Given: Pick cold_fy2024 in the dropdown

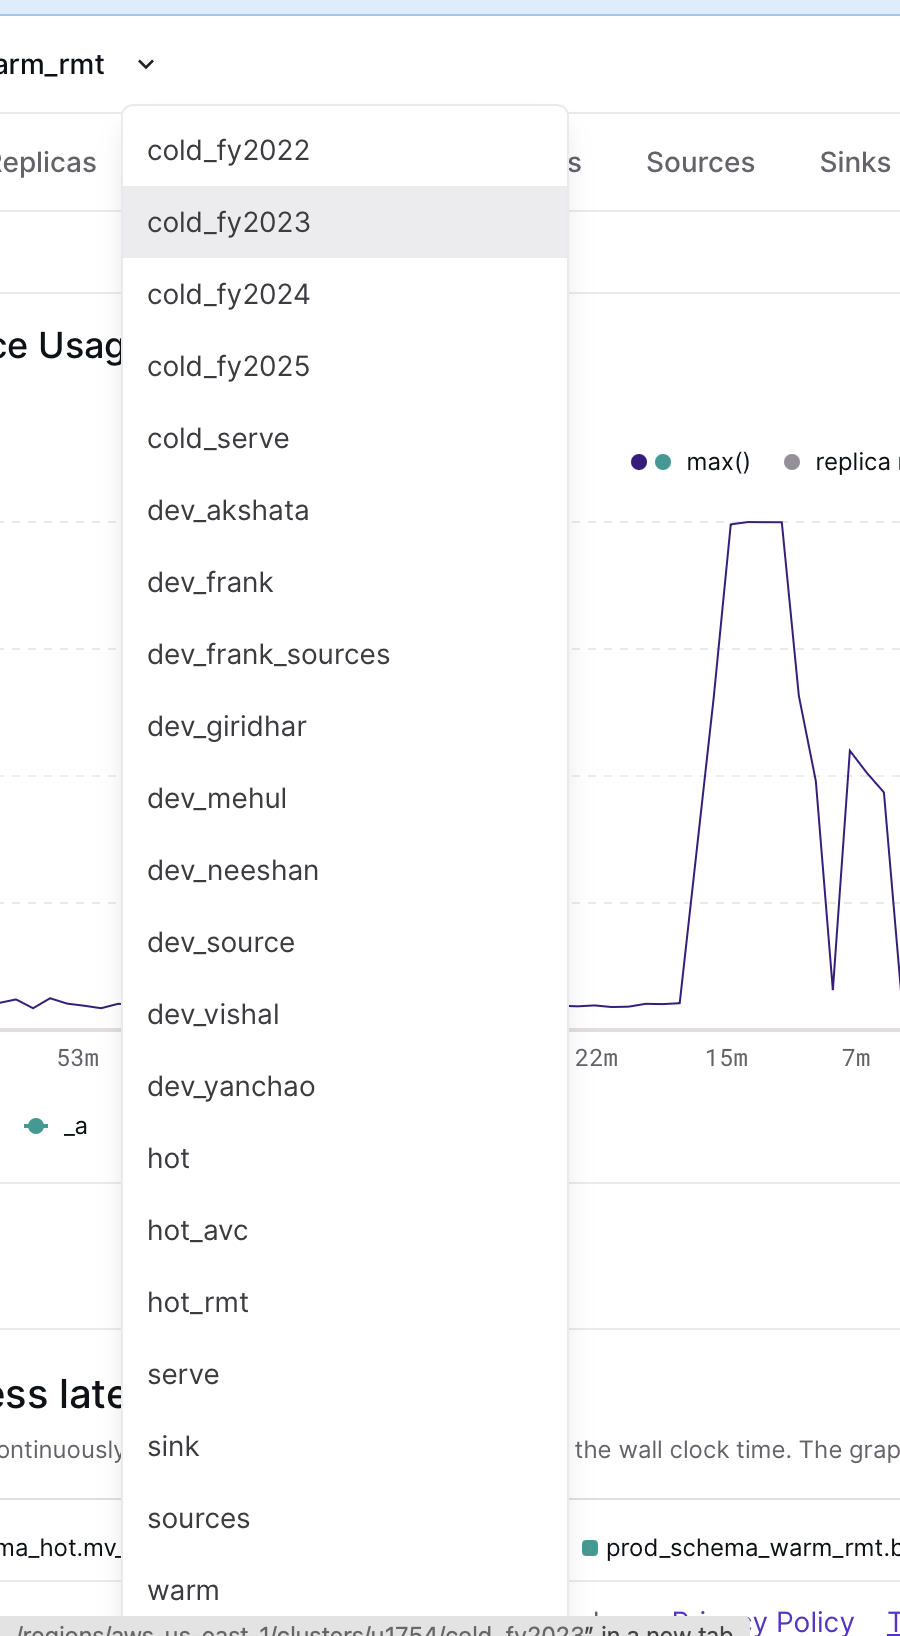Looking at the screenshot, I should [x=229, y=295].
